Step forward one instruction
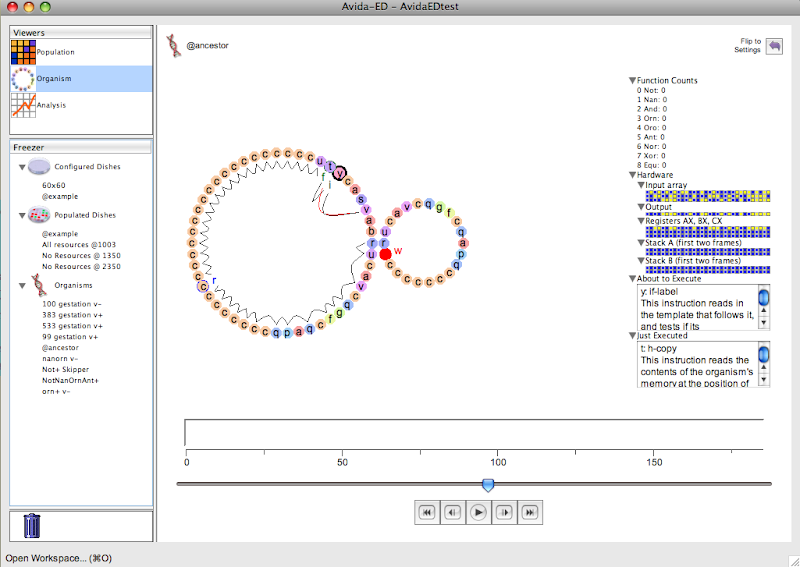 tap(505, 512)
